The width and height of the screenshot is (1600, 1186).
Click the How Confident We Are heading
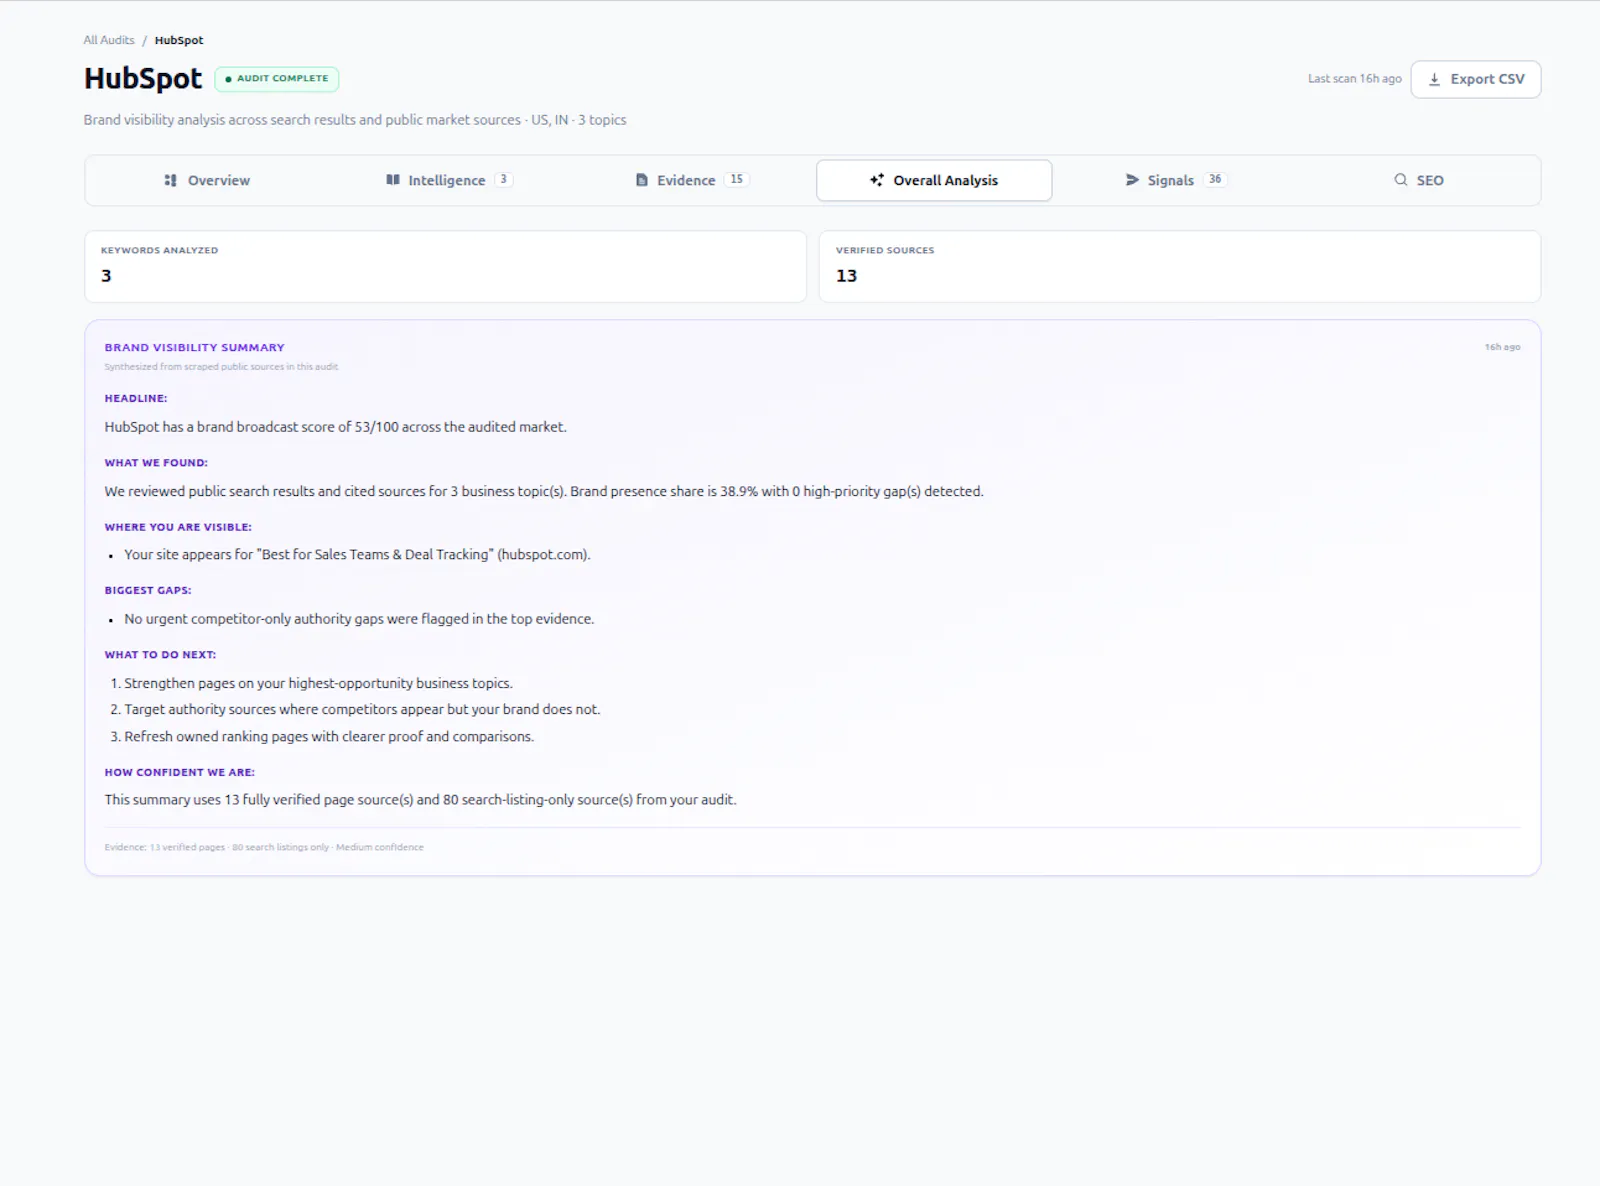coord(179,772)
